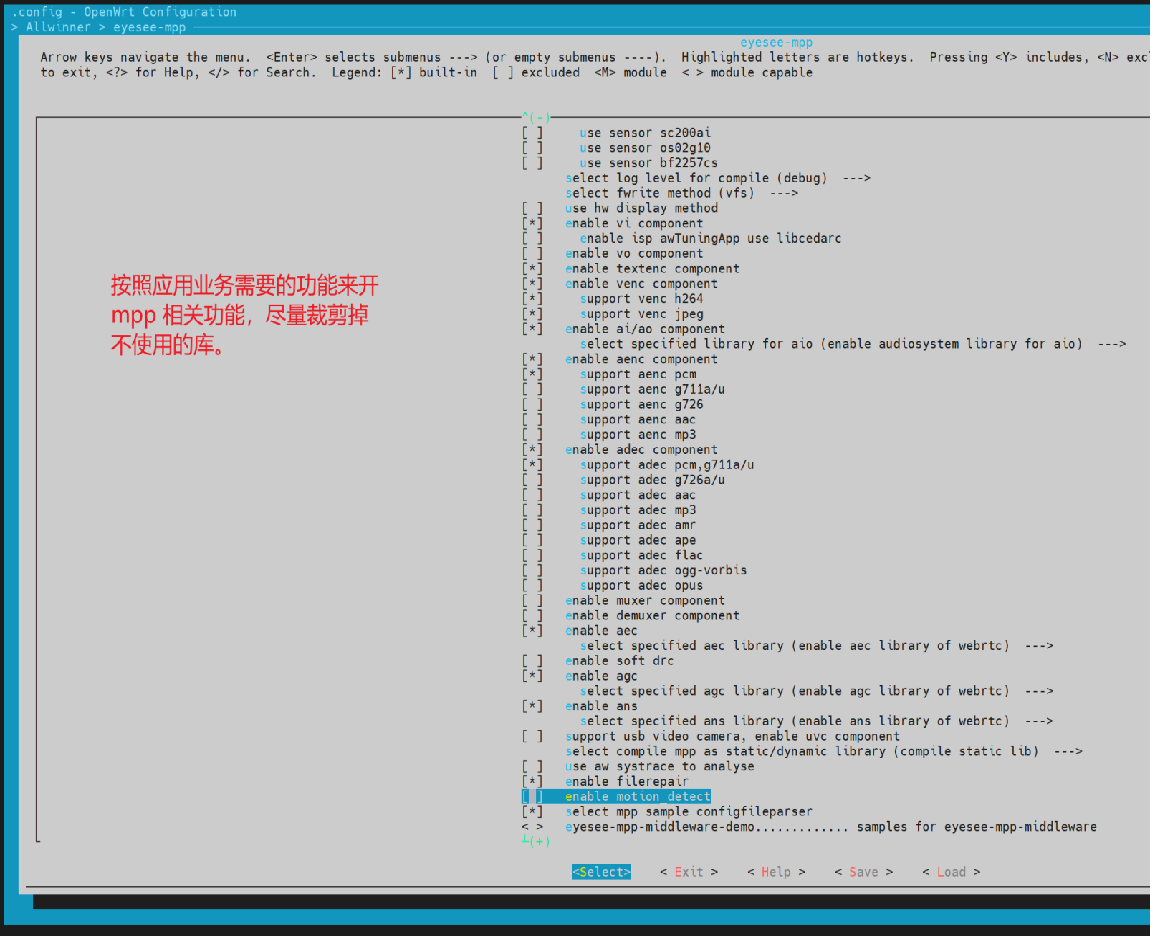Open 'select compile mpp as static/dynamic library'
Screen dimensions: 1151x937
[x=823, y=752]
